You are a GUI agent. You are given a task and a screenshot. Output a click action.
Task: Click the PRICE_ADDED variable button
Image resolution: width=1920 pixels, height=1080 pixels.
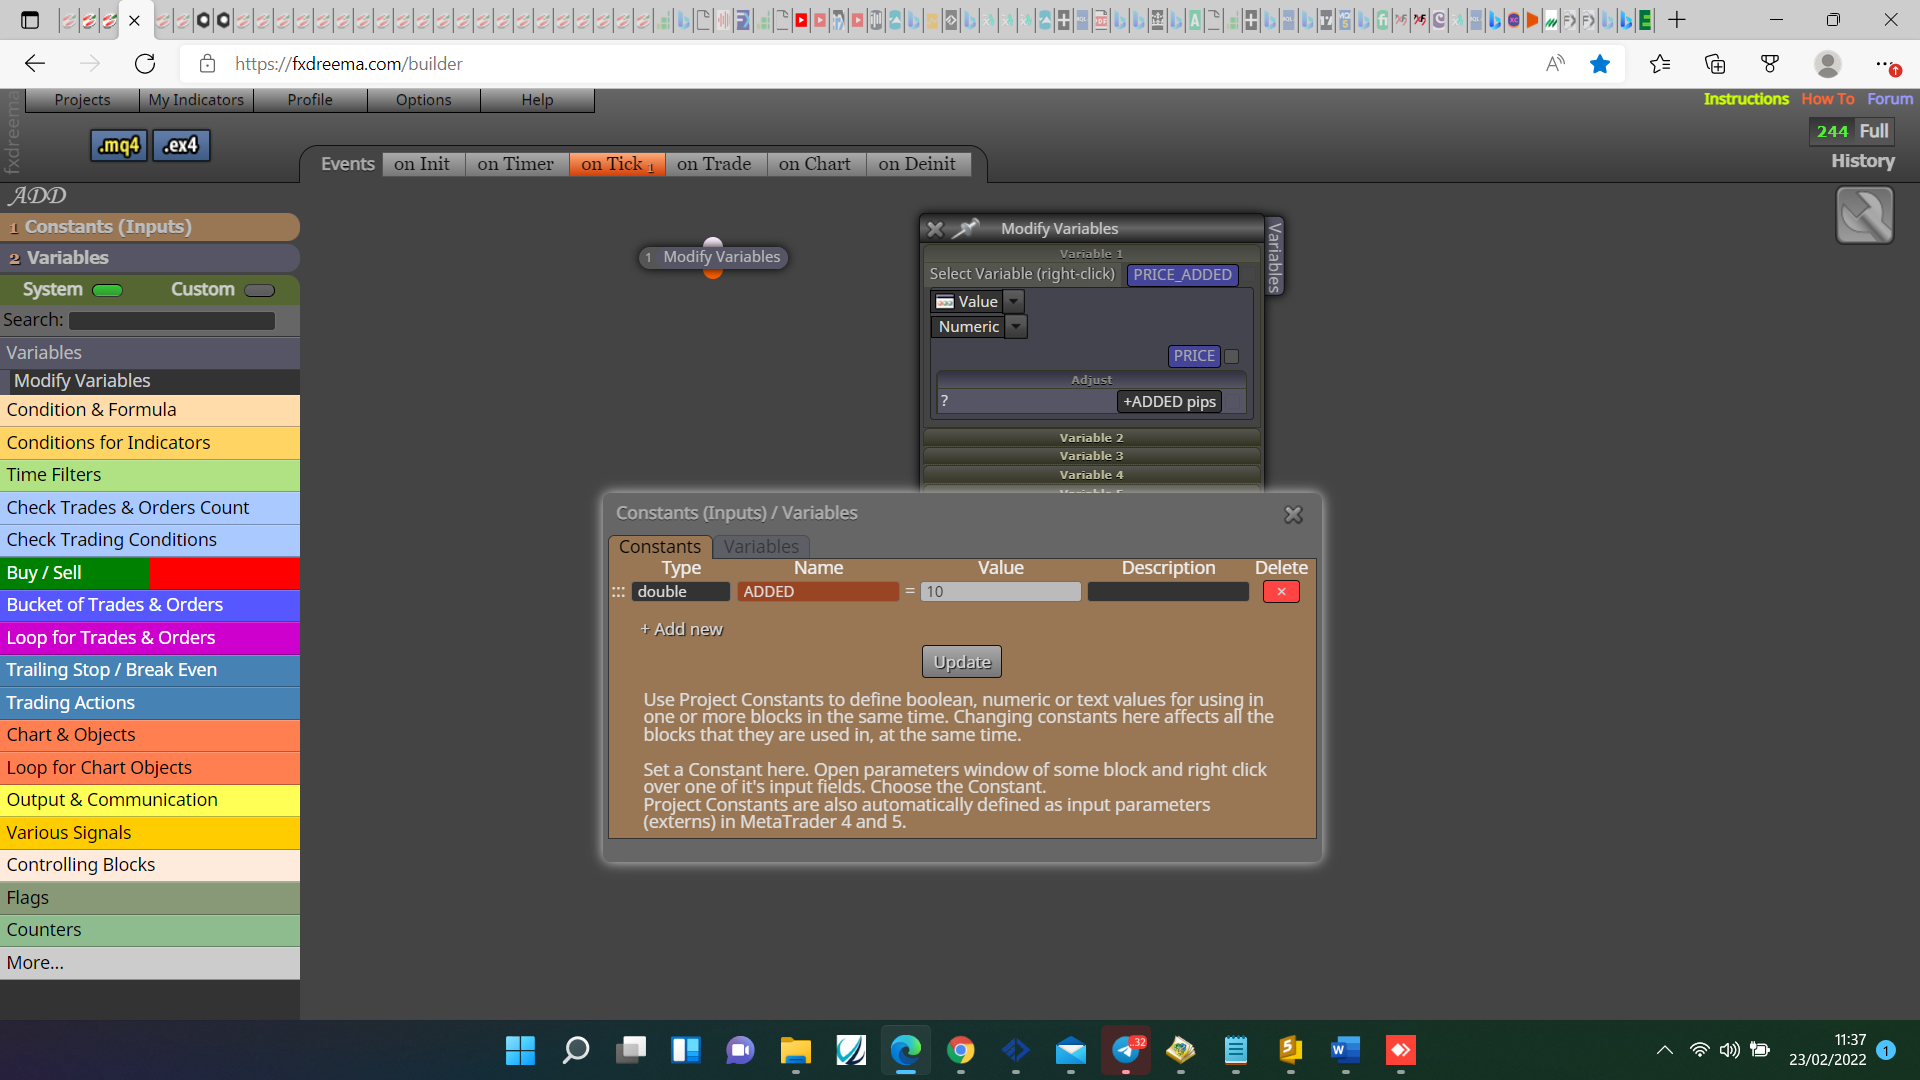click(x=1182, y=275)
